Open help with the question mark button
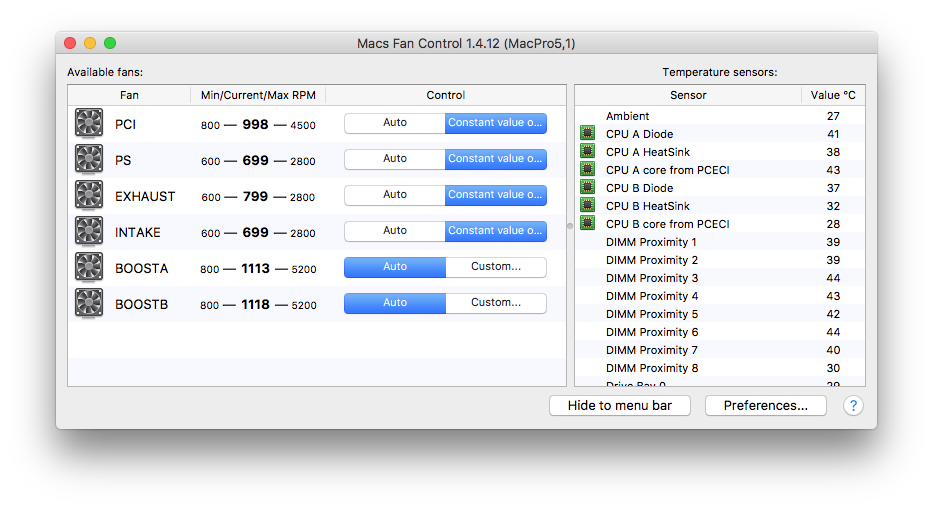 coord(853,405)
